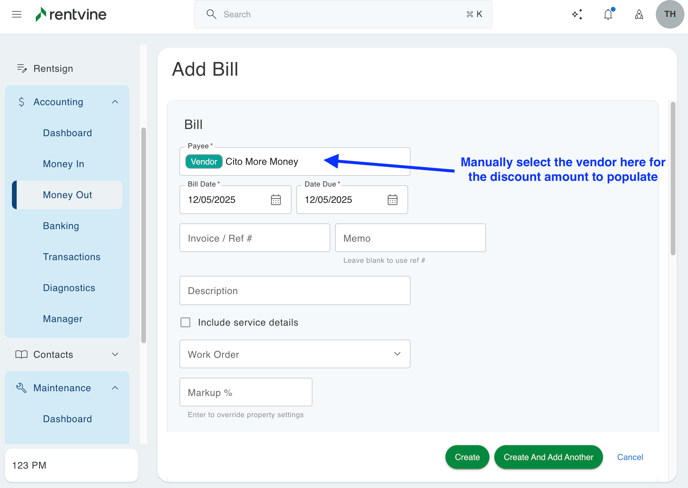Enable the Include service details checkbox

(x=186, y=323)
